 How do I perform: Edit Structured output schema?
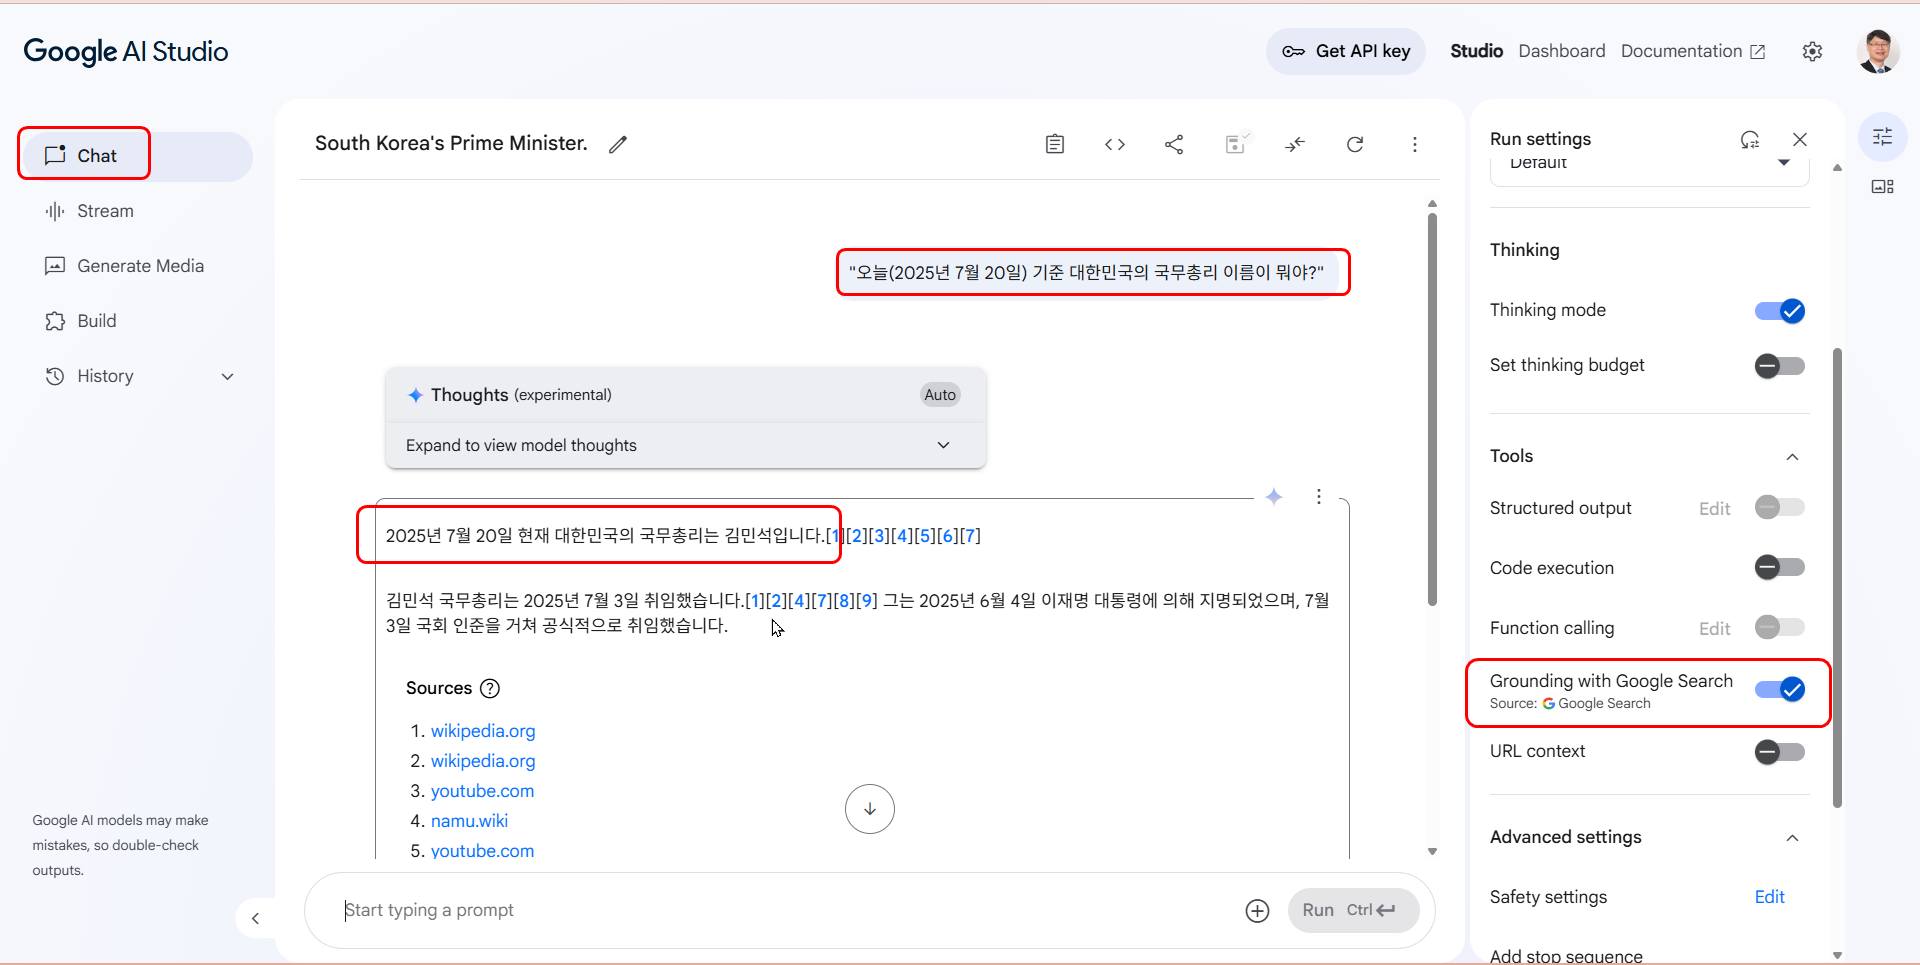[x=1714, y=509]
